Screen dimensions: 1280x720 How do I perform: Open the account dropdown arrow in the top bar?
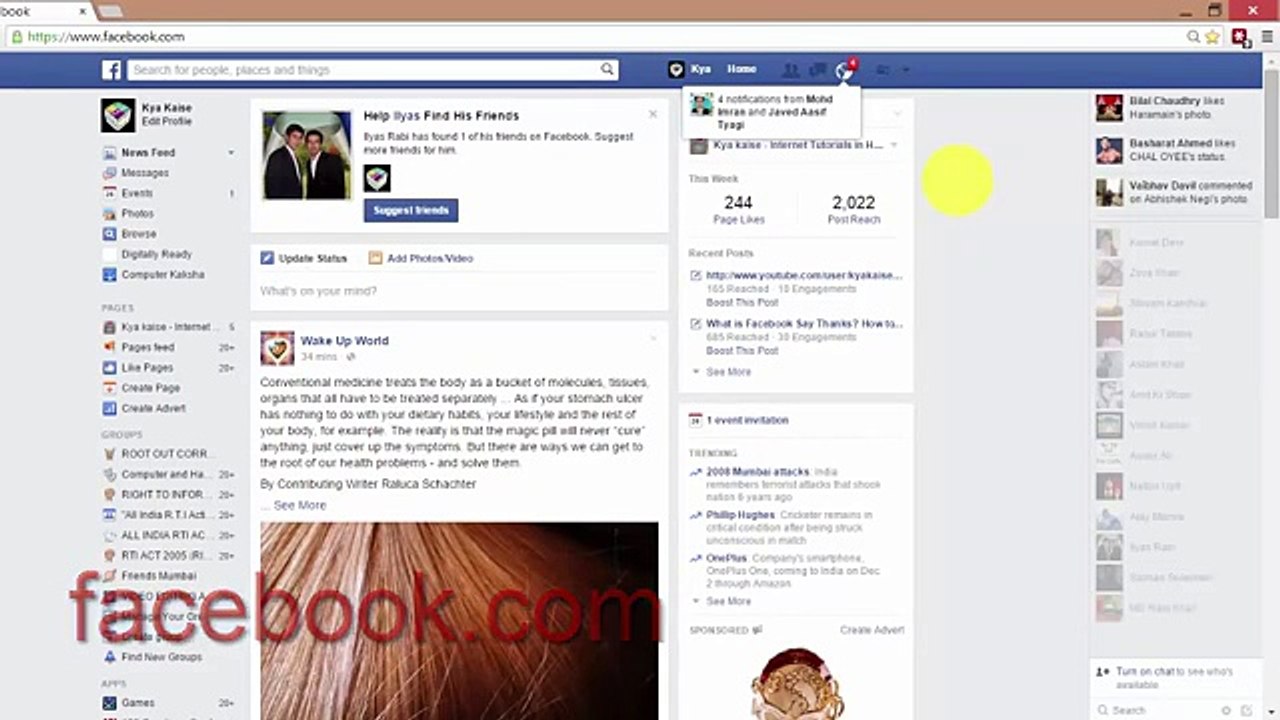pyautogui.click(x=906, y=70)
